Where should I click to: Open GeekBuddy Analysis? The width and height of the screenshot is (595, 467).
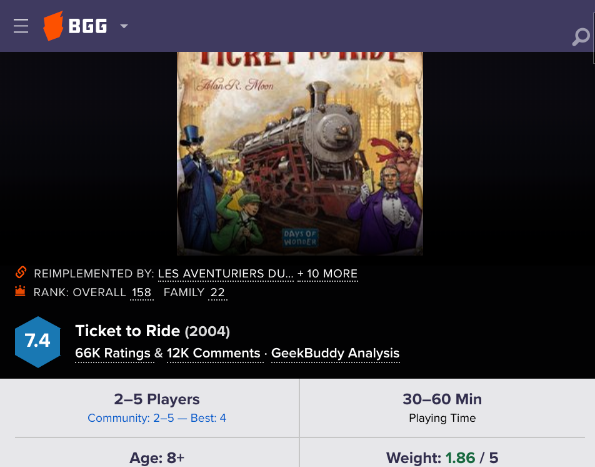[x=335, y=353]
